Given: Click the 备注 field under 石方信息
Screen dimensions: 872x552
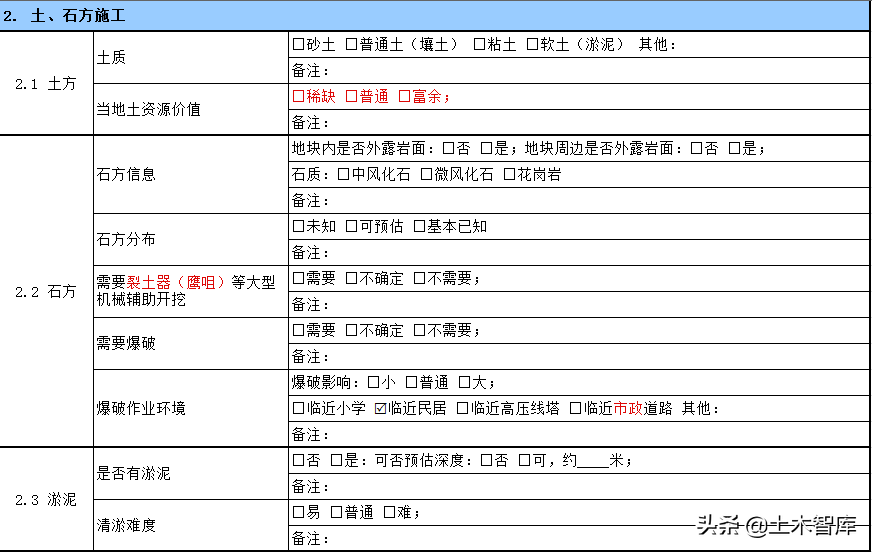Looking at the screenshot, I should pos(579,201).
